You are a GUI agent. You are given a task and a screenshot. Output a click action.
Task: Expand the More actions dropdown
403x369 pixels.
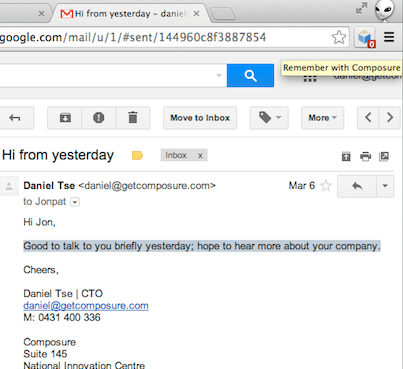(x=322, y=118)
